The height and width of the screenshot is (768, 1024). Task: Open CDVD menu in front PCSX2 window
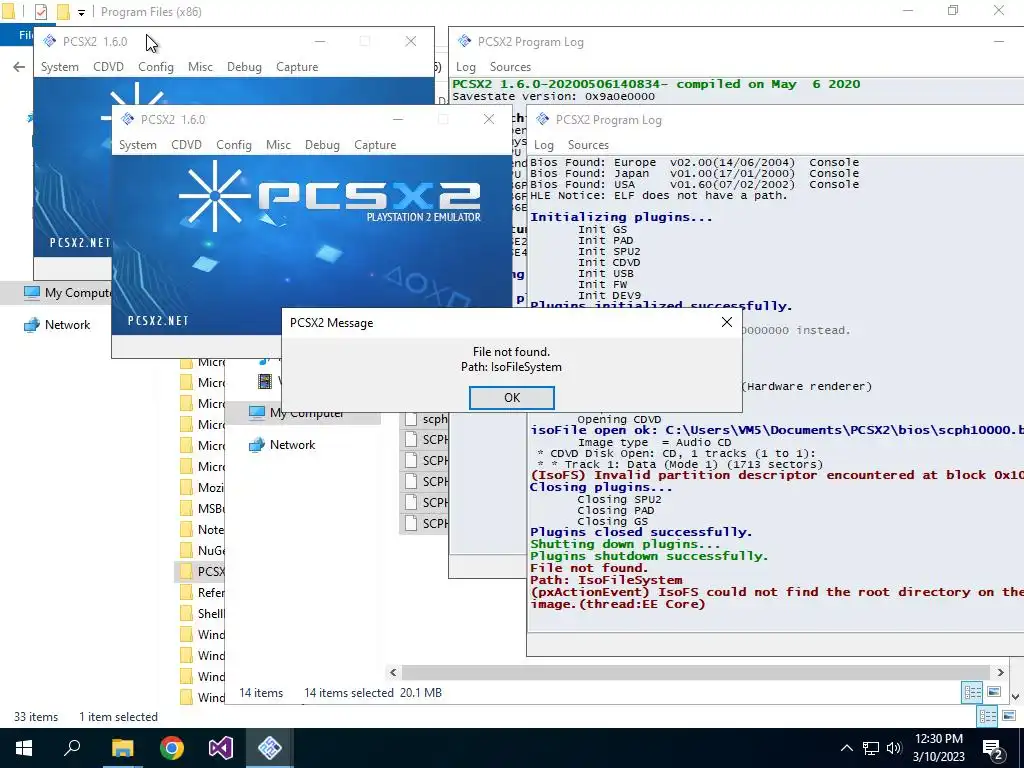[186, 145]
